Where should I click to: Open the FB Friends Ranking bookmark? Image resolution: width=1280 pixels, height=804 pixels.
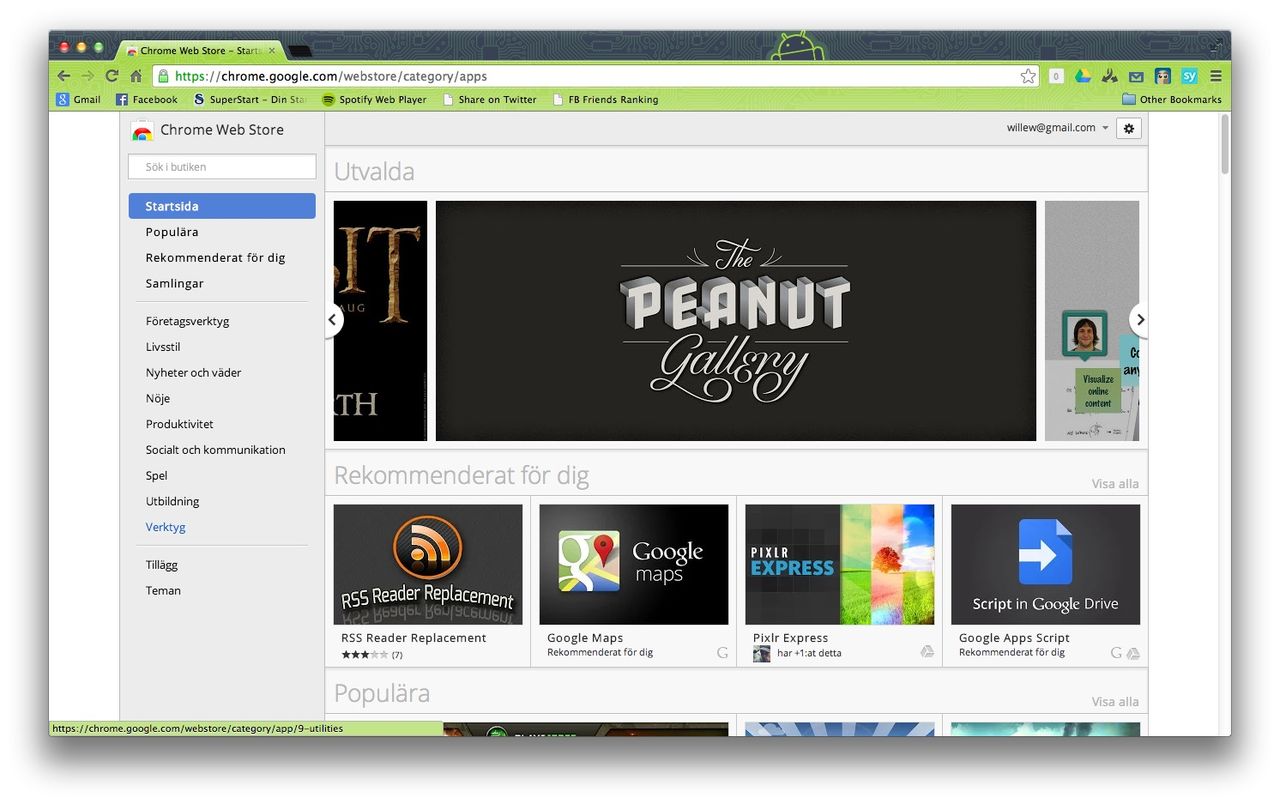(x=605, y=99)
